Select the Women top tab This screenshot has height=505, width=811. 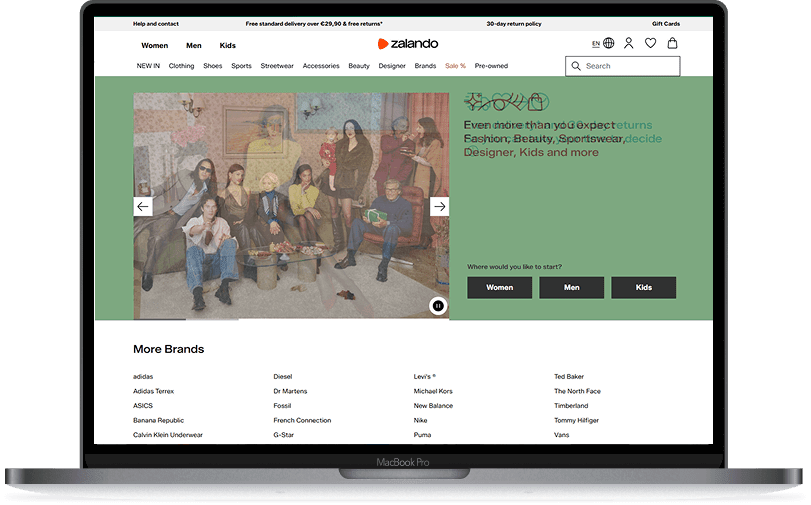tap(155, 46)
